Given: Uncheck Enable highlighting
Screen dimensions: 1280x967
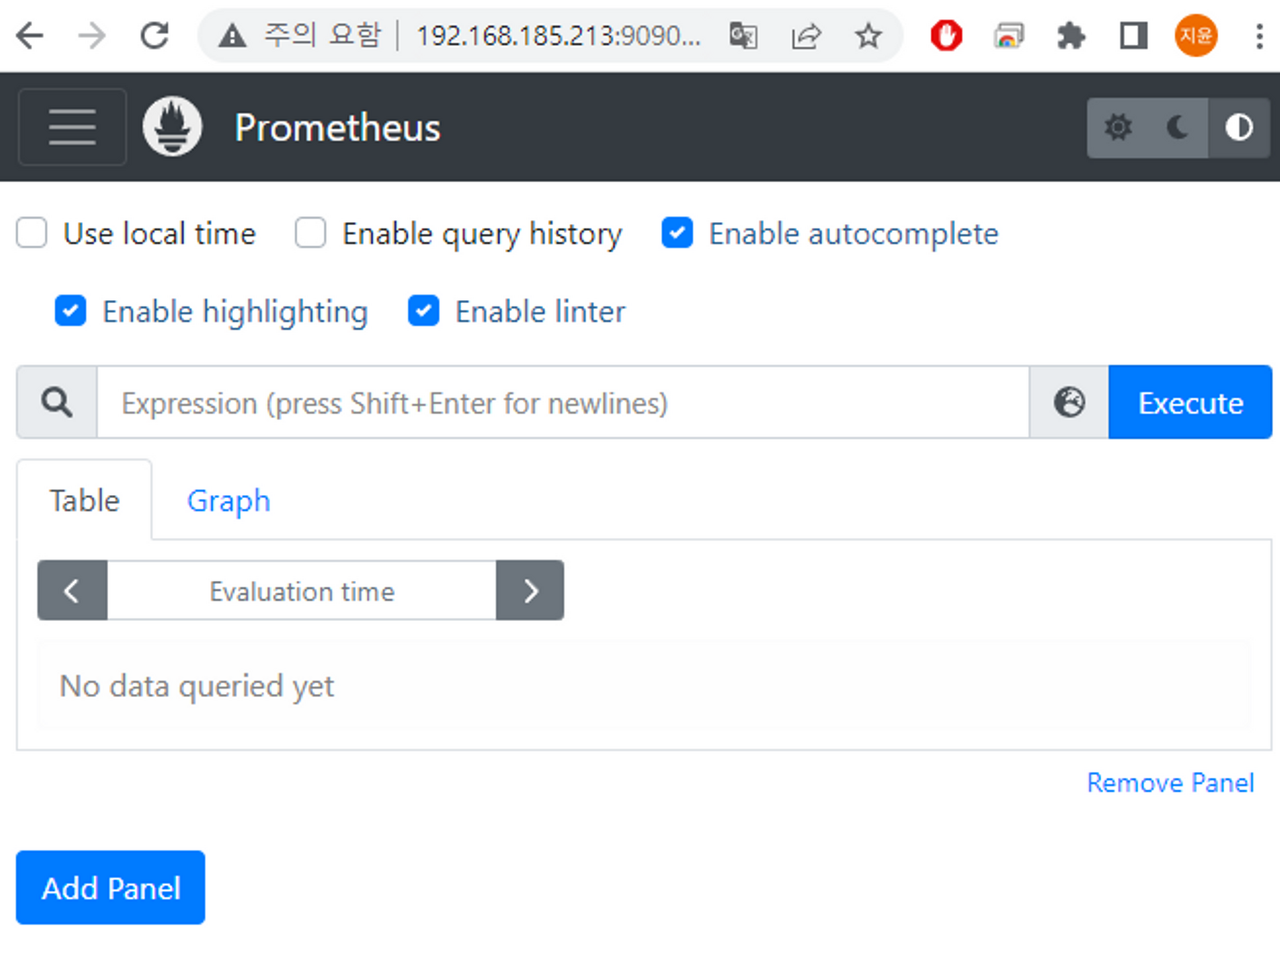Looking at the screenshot, I should tap(70, 311).
